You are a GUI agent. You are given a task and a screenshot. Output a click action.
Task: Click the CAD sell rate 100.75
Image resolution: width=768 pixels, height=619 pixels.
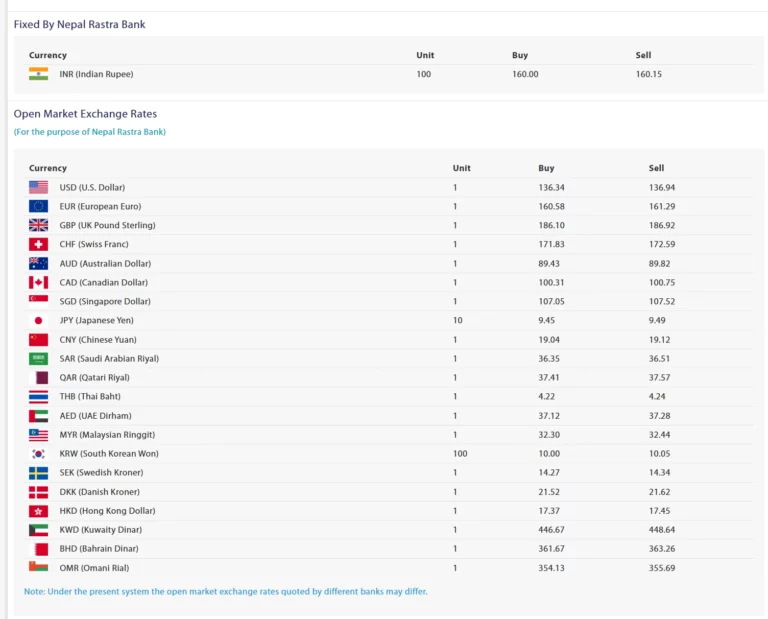(x=662, y=283)
